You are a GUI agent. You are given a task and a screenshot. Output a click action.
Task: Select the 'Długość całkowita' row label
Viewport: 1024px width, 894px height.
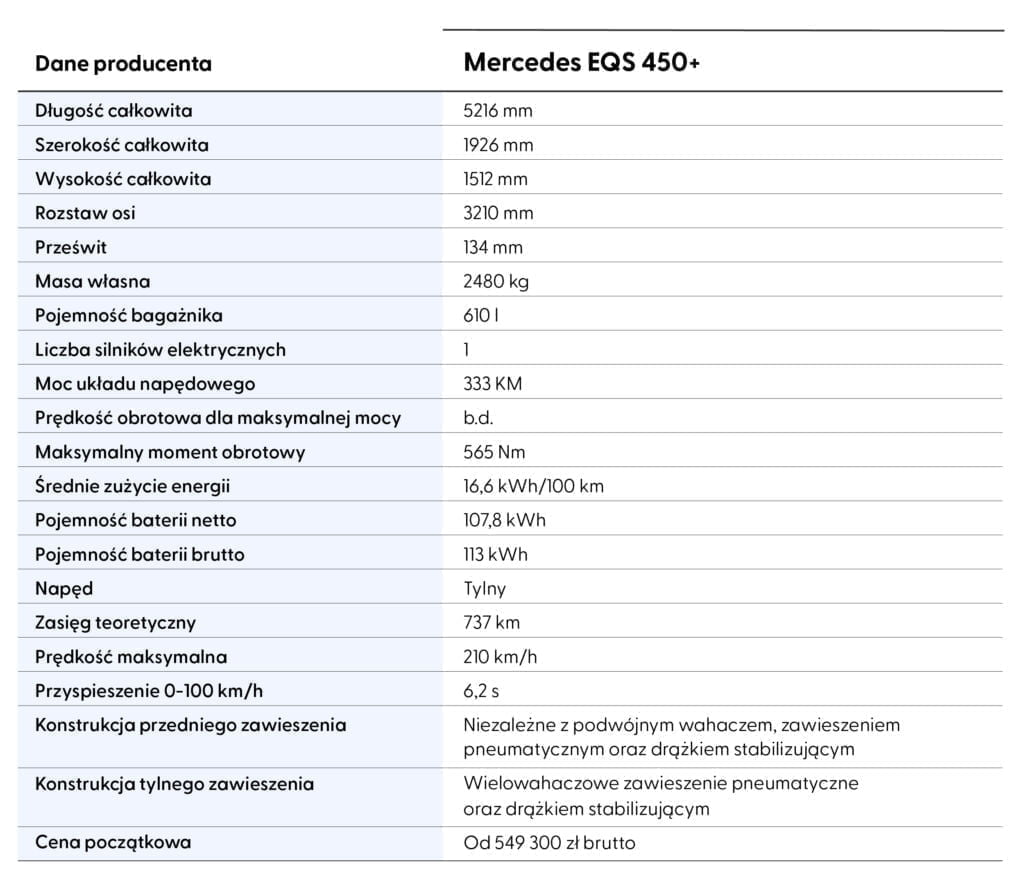[113, 111]
